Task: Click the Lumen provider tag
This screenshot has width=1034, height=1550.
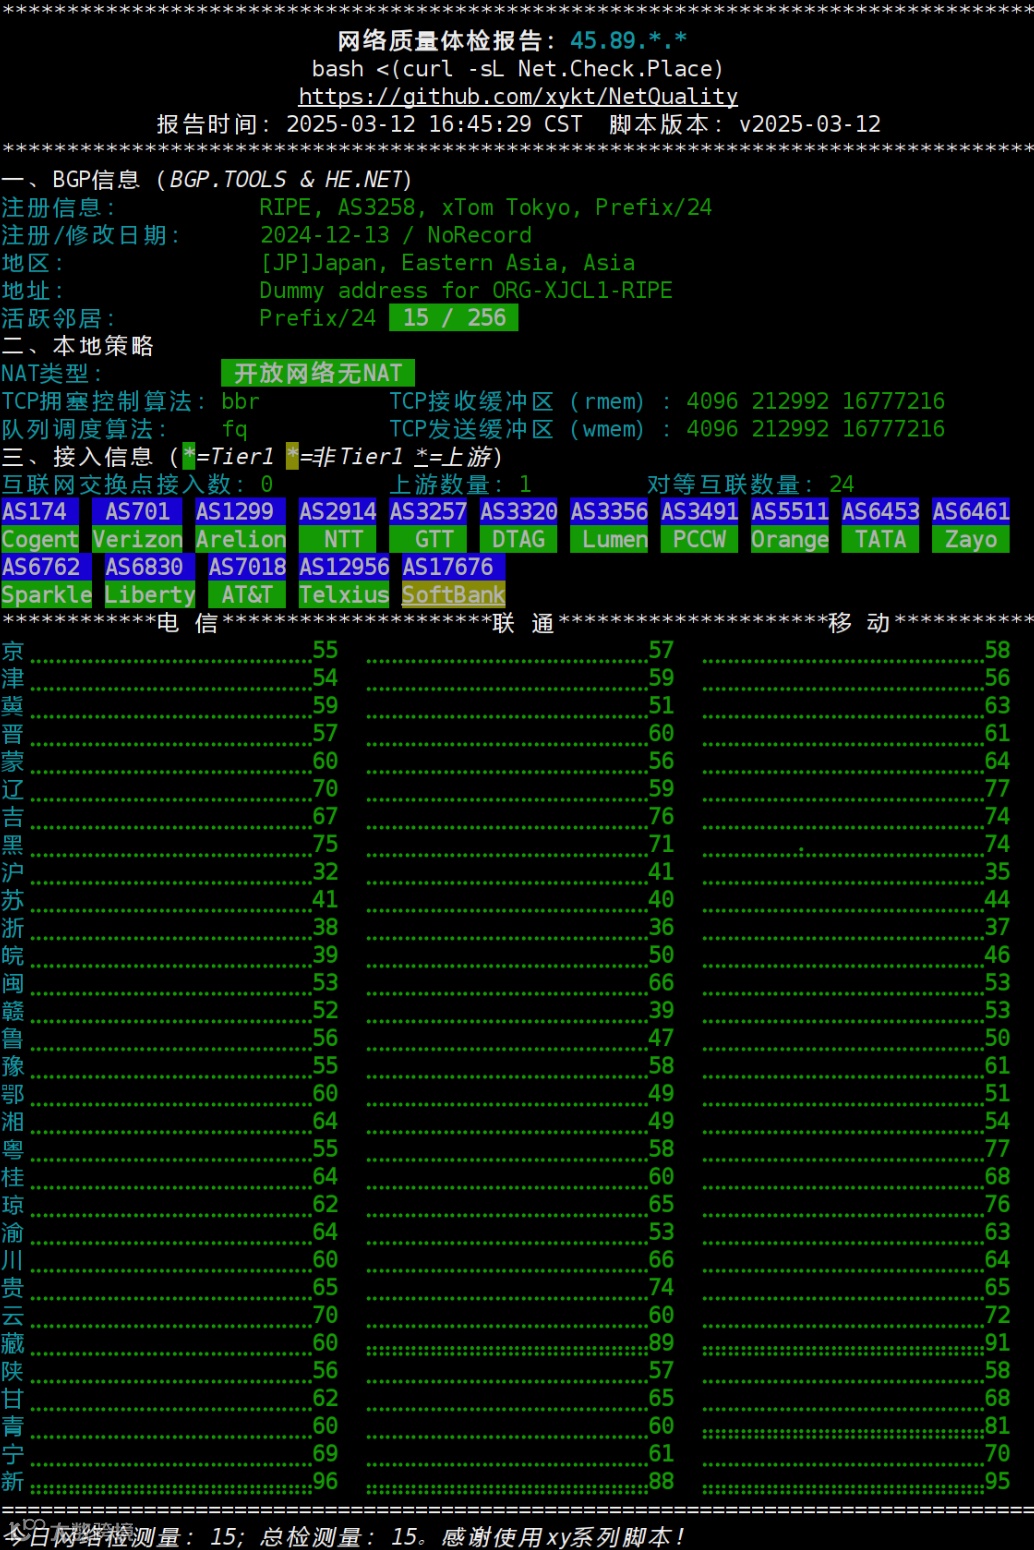Action: (609, 540)
